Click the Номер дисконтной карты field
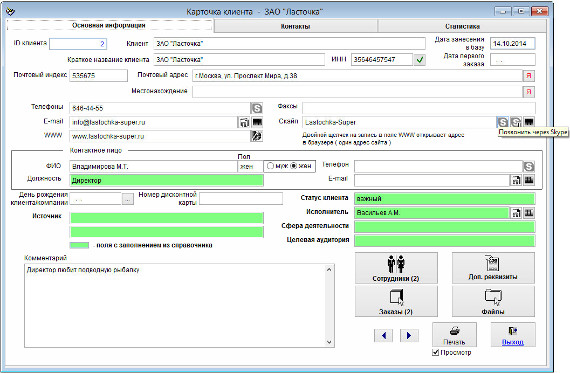The height and width of the screenshot is (373, 570). point(241,199)
